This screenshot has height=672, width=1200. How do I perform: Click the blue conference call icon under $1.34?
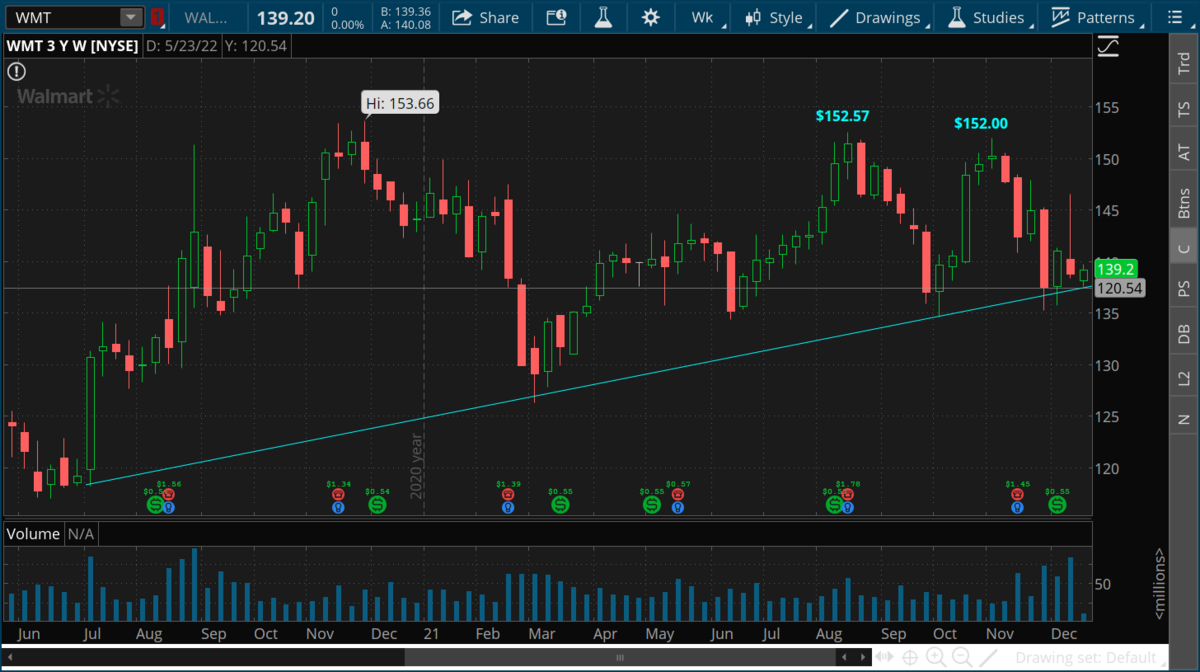click(x=339, y=507)
